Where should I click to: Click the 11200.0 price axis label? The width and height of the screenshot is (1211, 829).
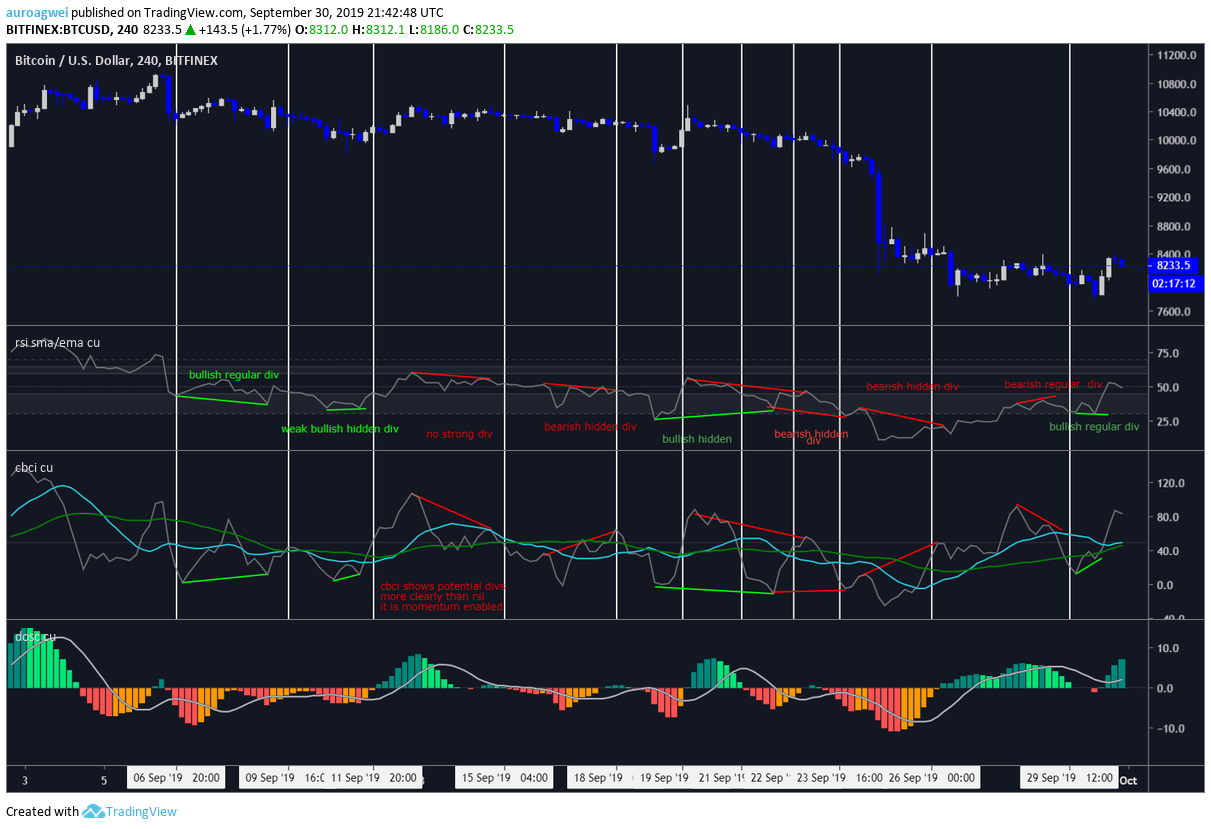1174,55
